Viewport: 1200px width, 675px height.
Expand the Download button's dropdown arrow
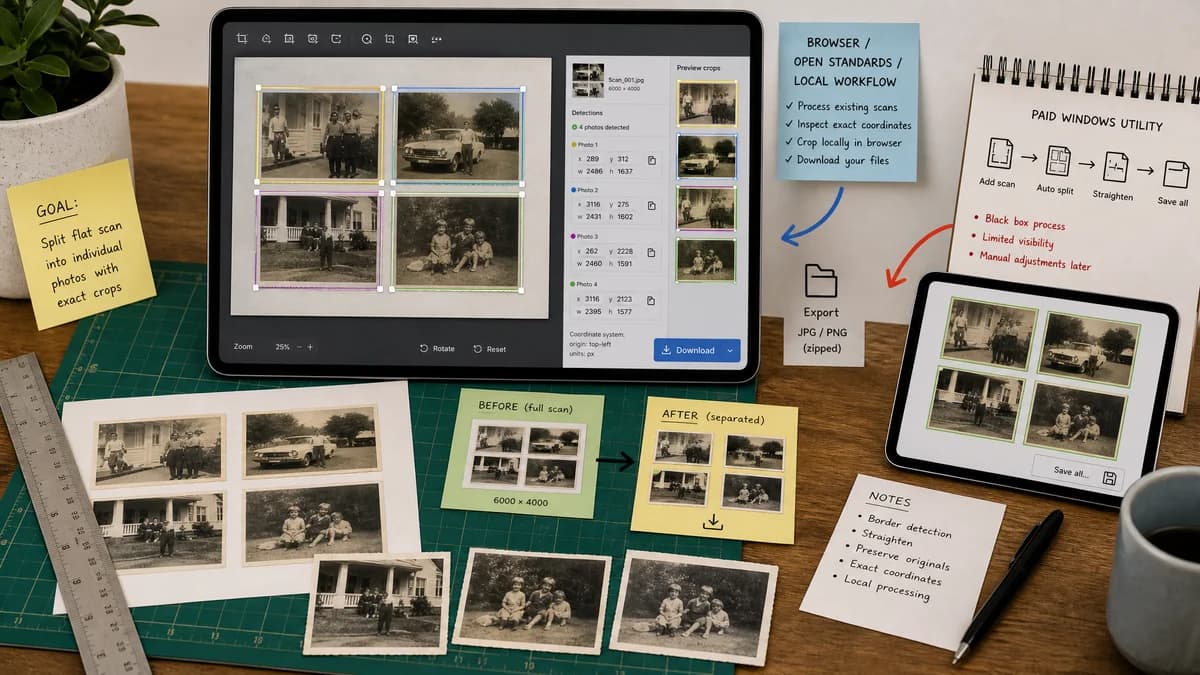[x=731, y=350]
